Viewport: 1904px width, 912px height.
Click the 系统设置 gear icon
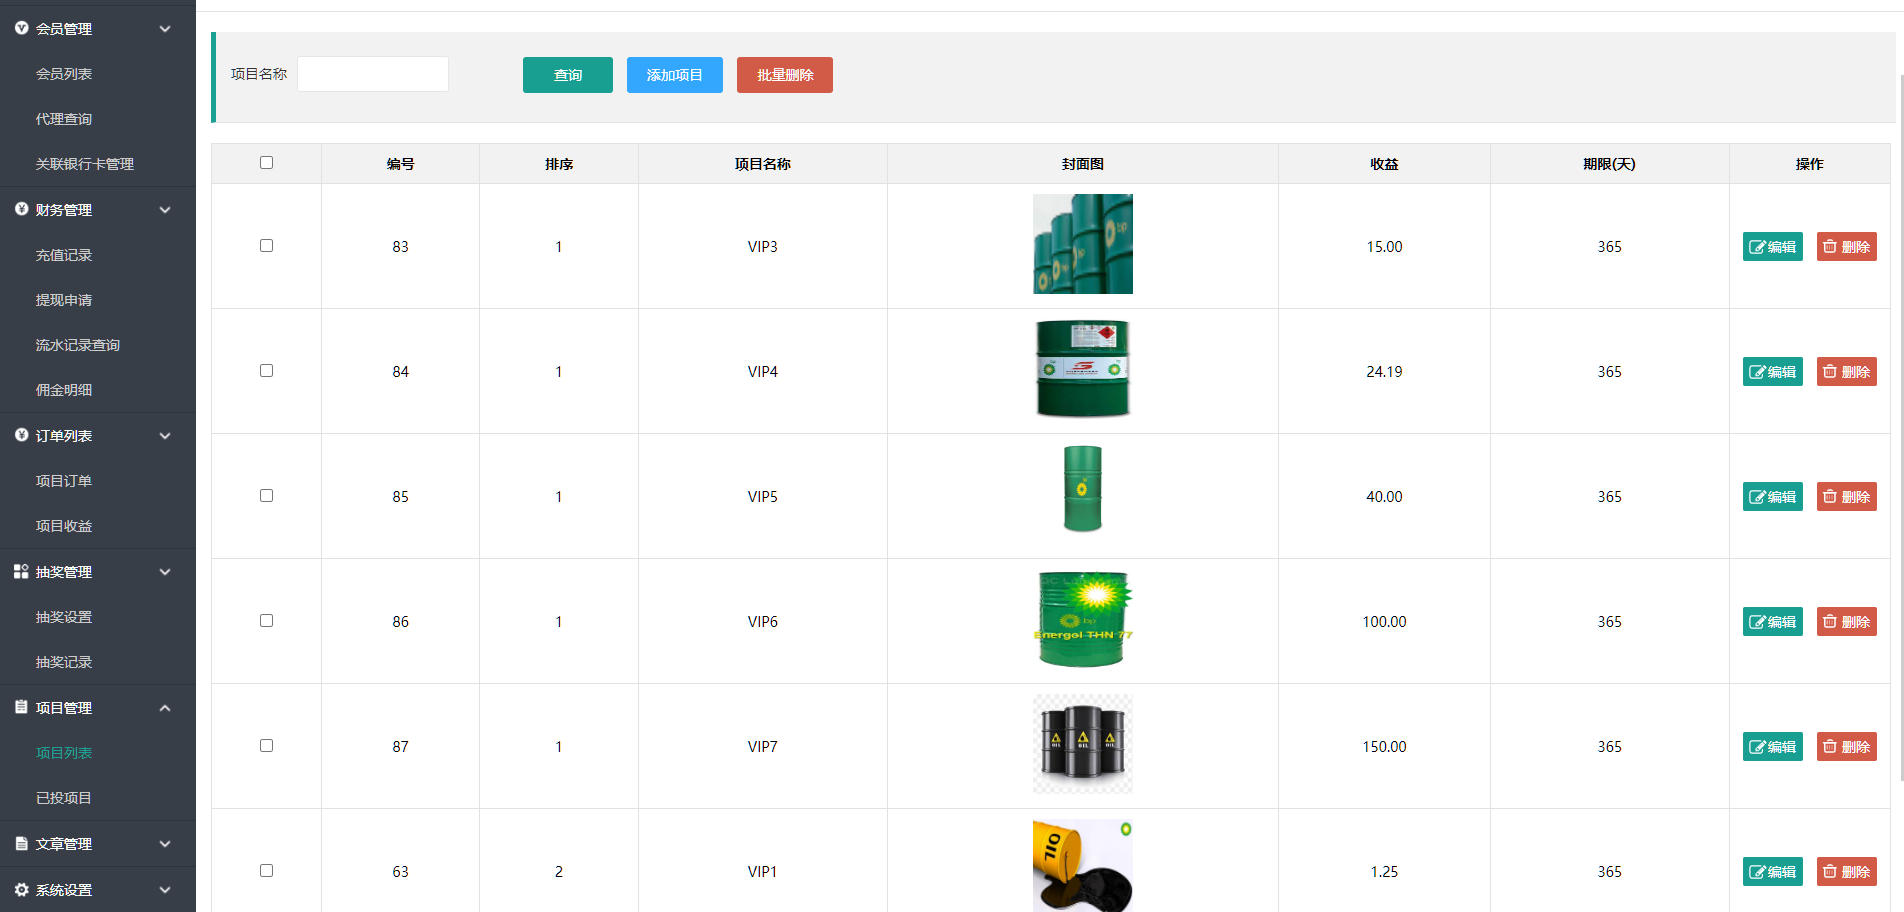click(21, 890)
